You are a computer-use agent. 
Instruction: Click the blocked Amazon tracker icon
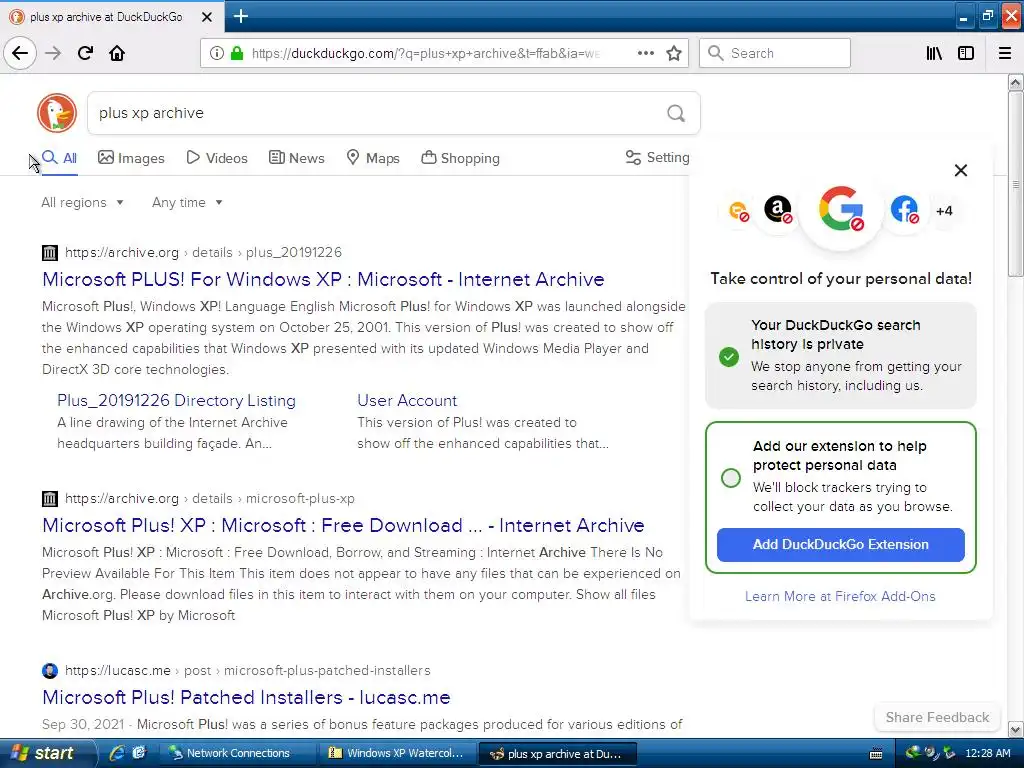pos(778,210)
